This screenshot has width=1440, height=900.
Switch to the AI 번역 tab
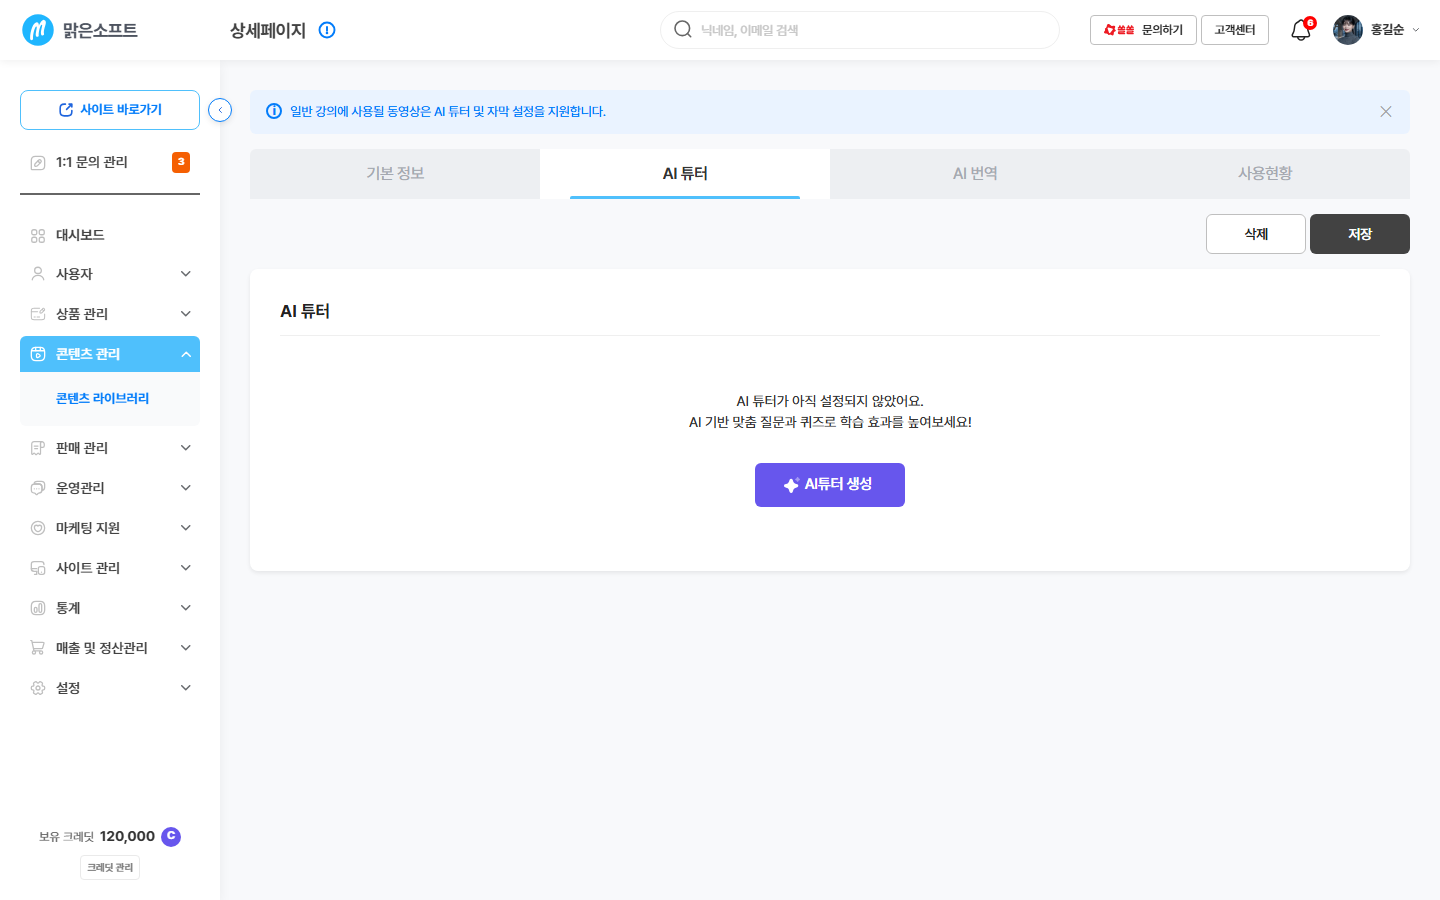coord(975,174)
